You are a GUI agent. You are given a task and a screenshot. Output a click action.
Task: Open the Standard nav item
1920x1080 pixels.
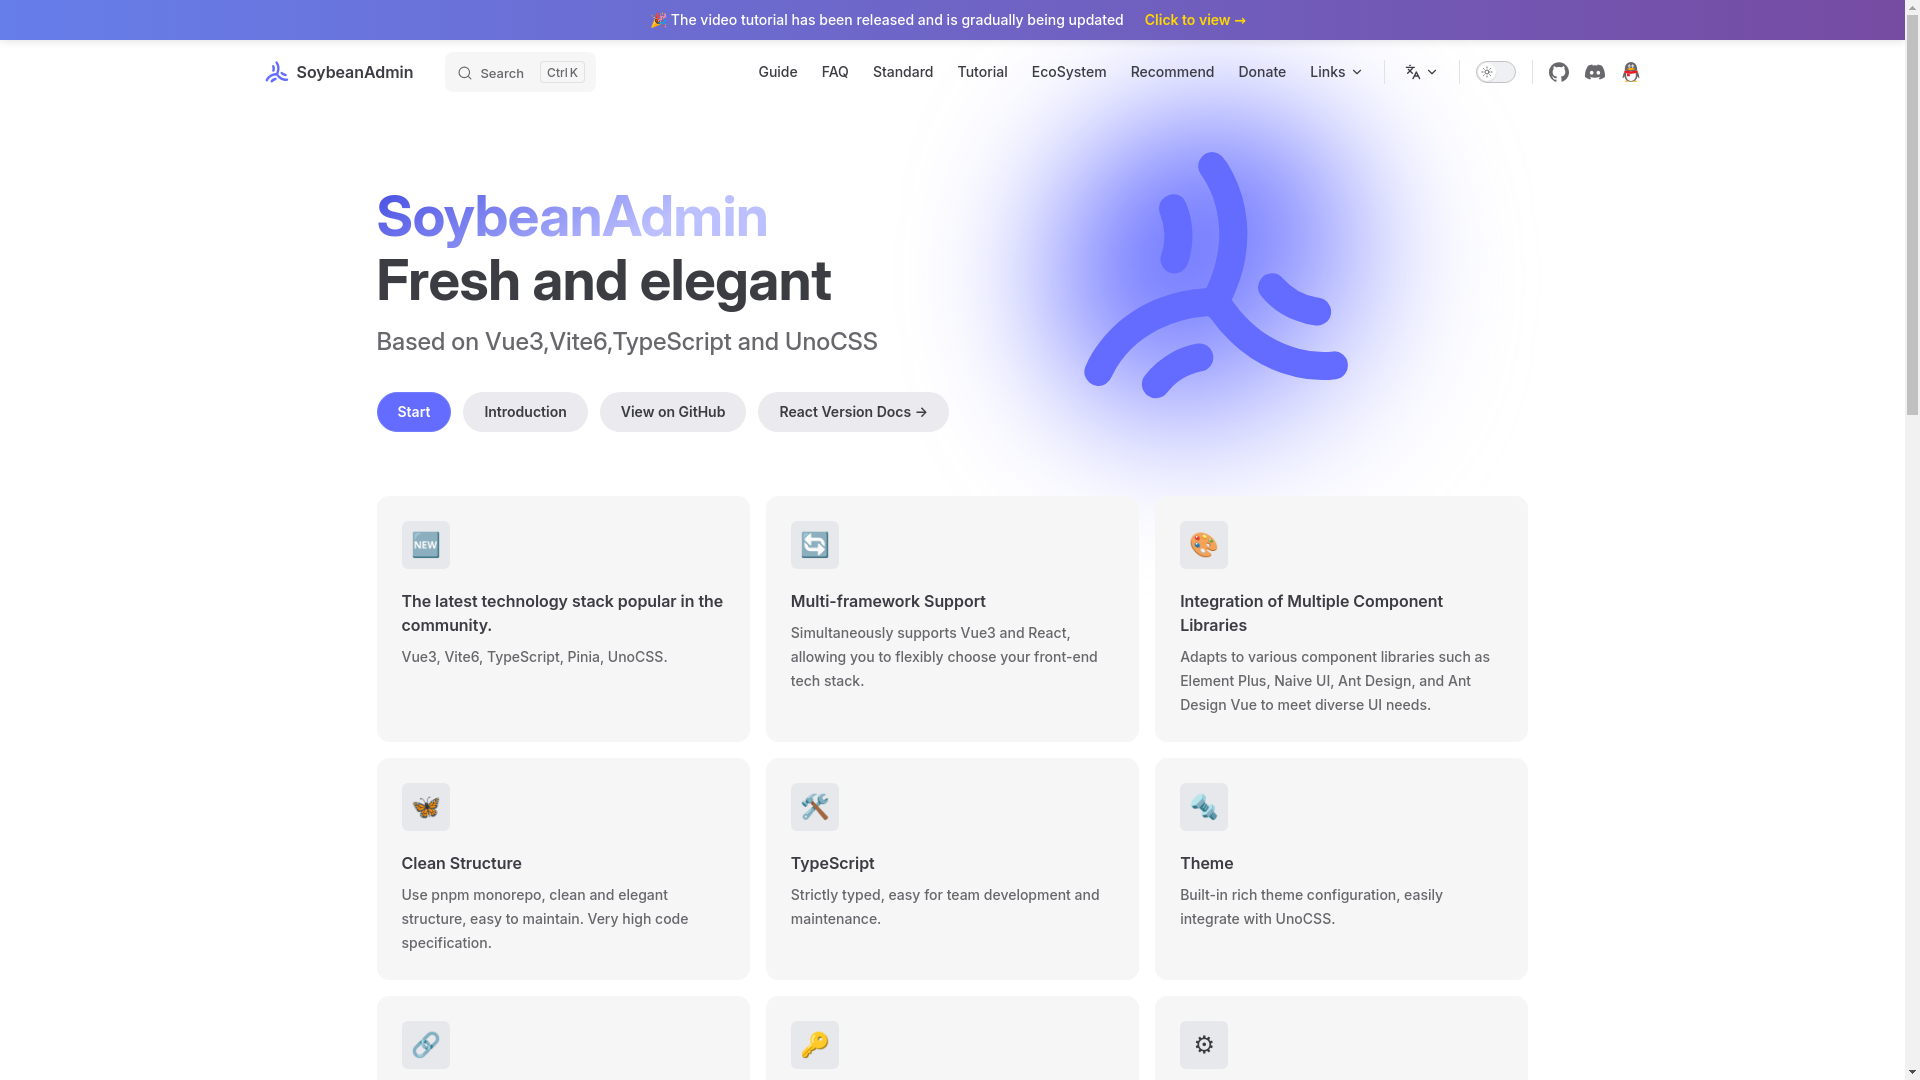902,72
